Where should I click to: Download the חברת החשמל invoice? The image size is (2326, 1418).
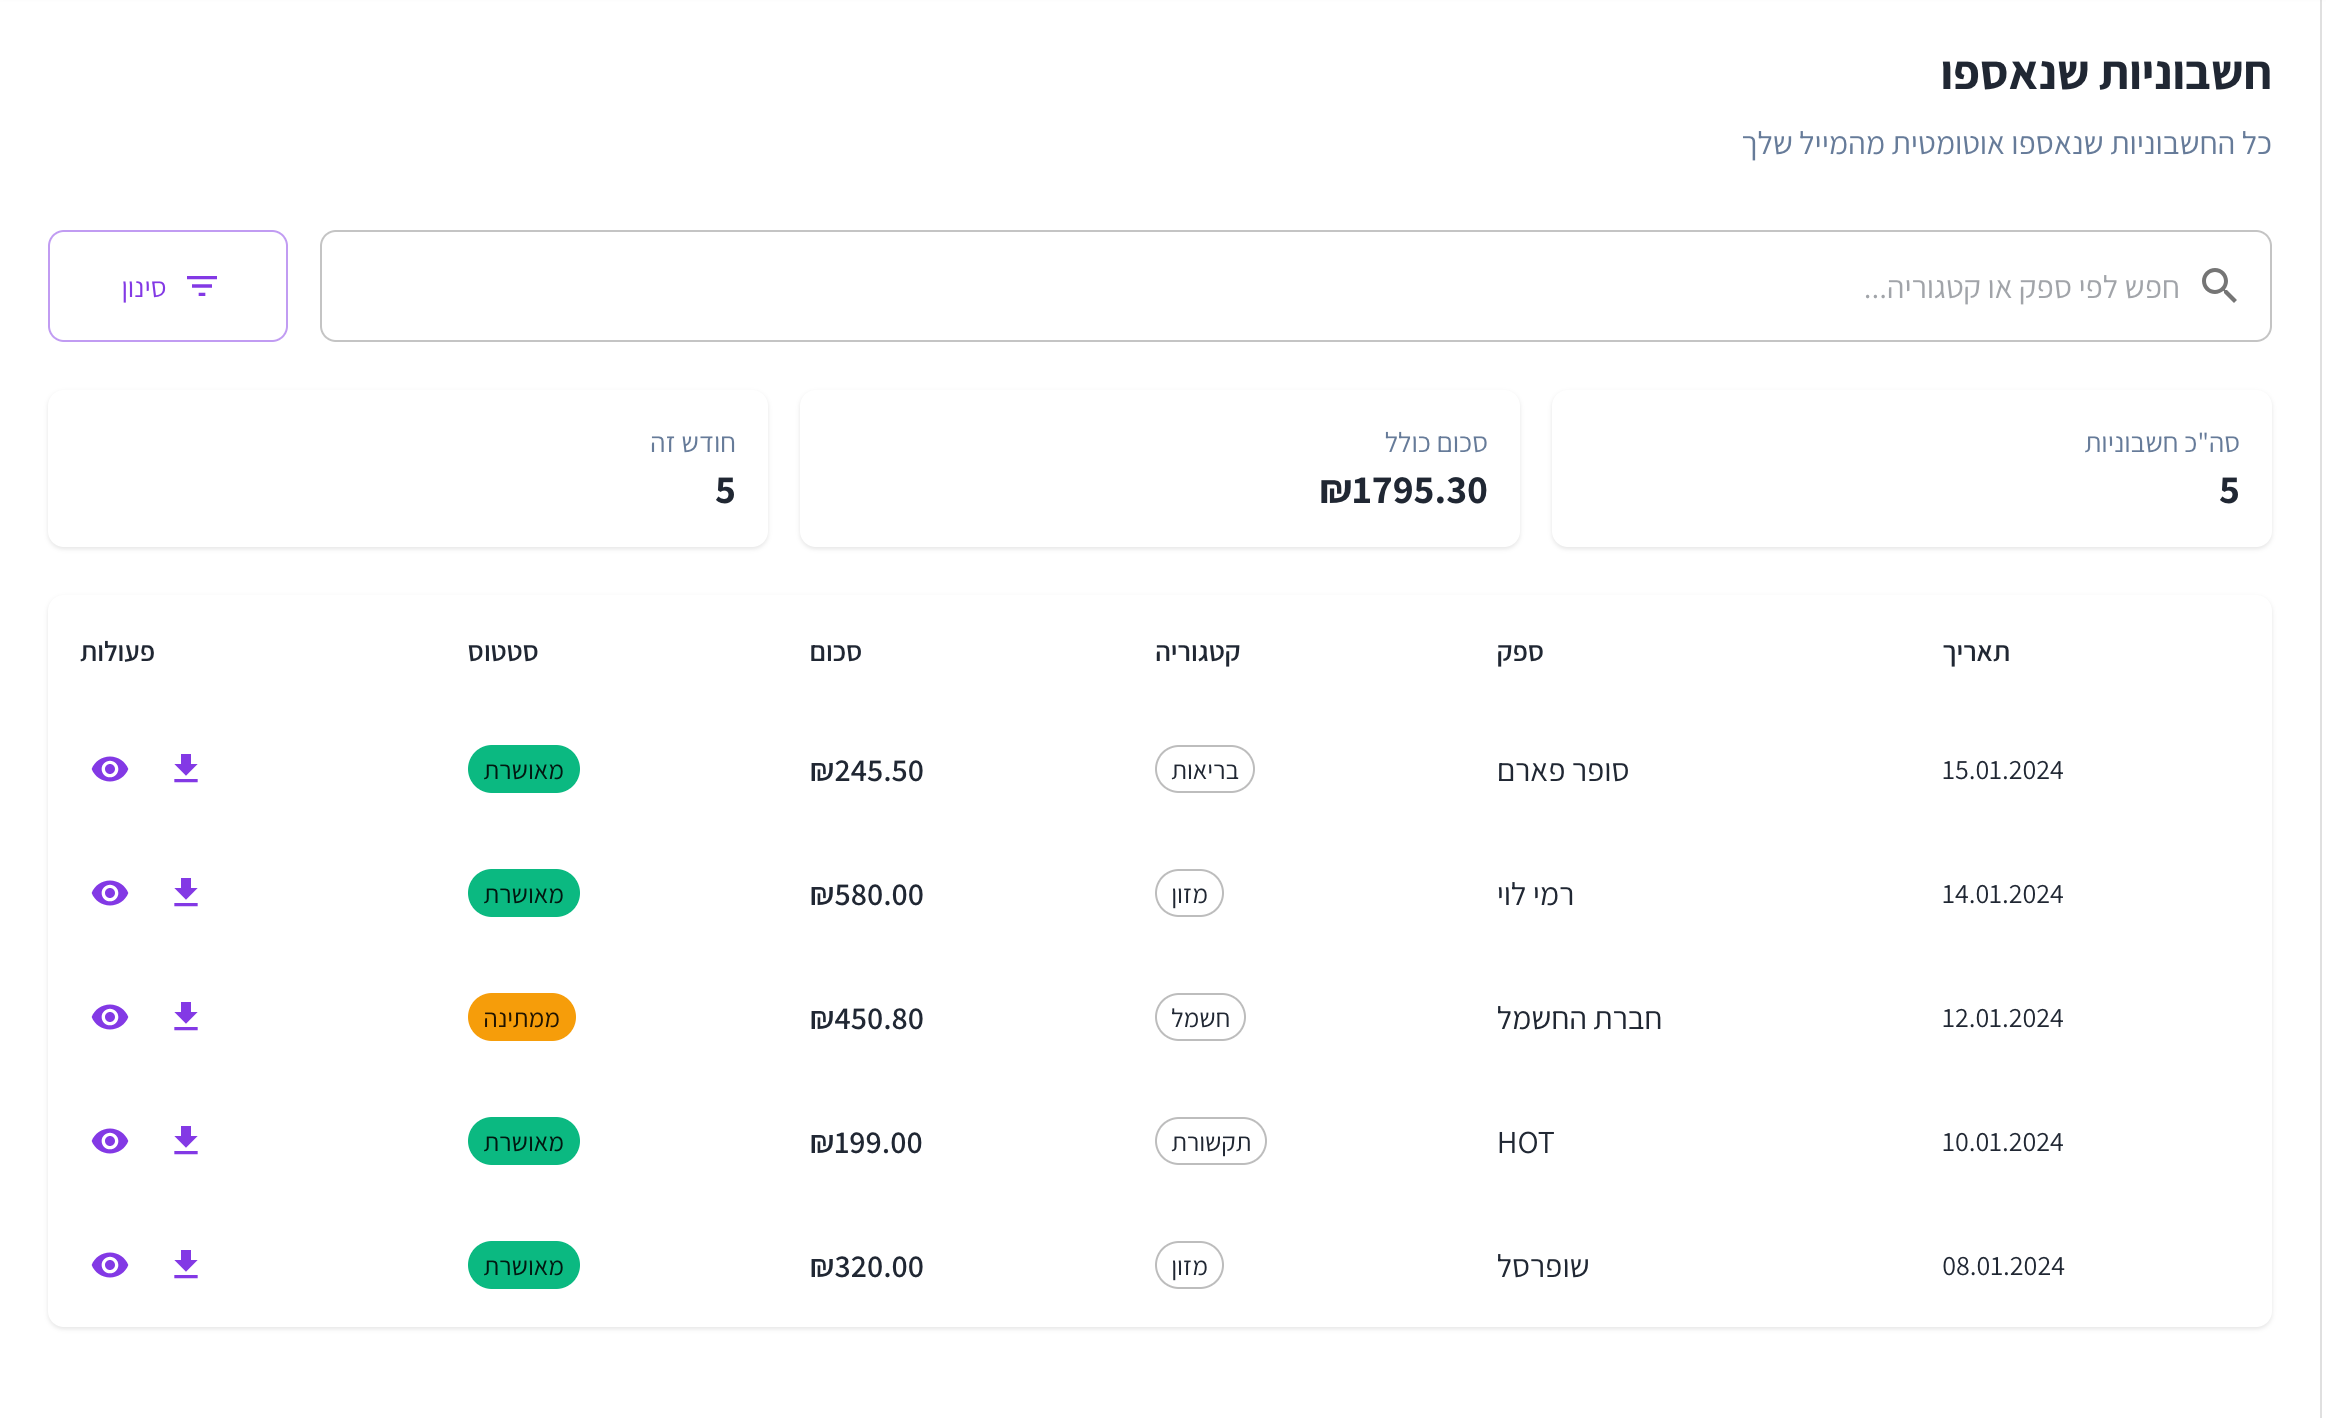(x=186, y=1017)
